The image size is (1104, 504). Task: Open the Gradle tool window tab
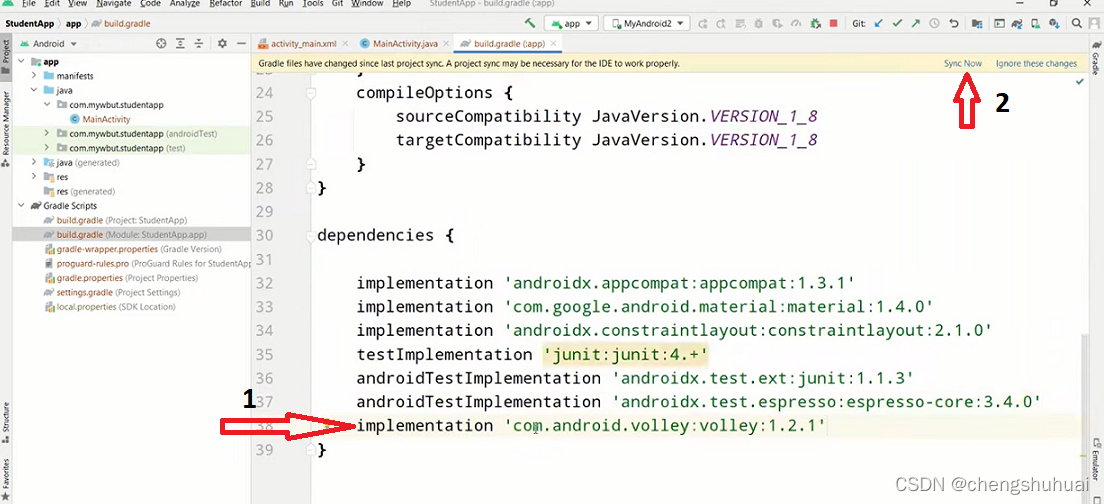click(1096, 58)
